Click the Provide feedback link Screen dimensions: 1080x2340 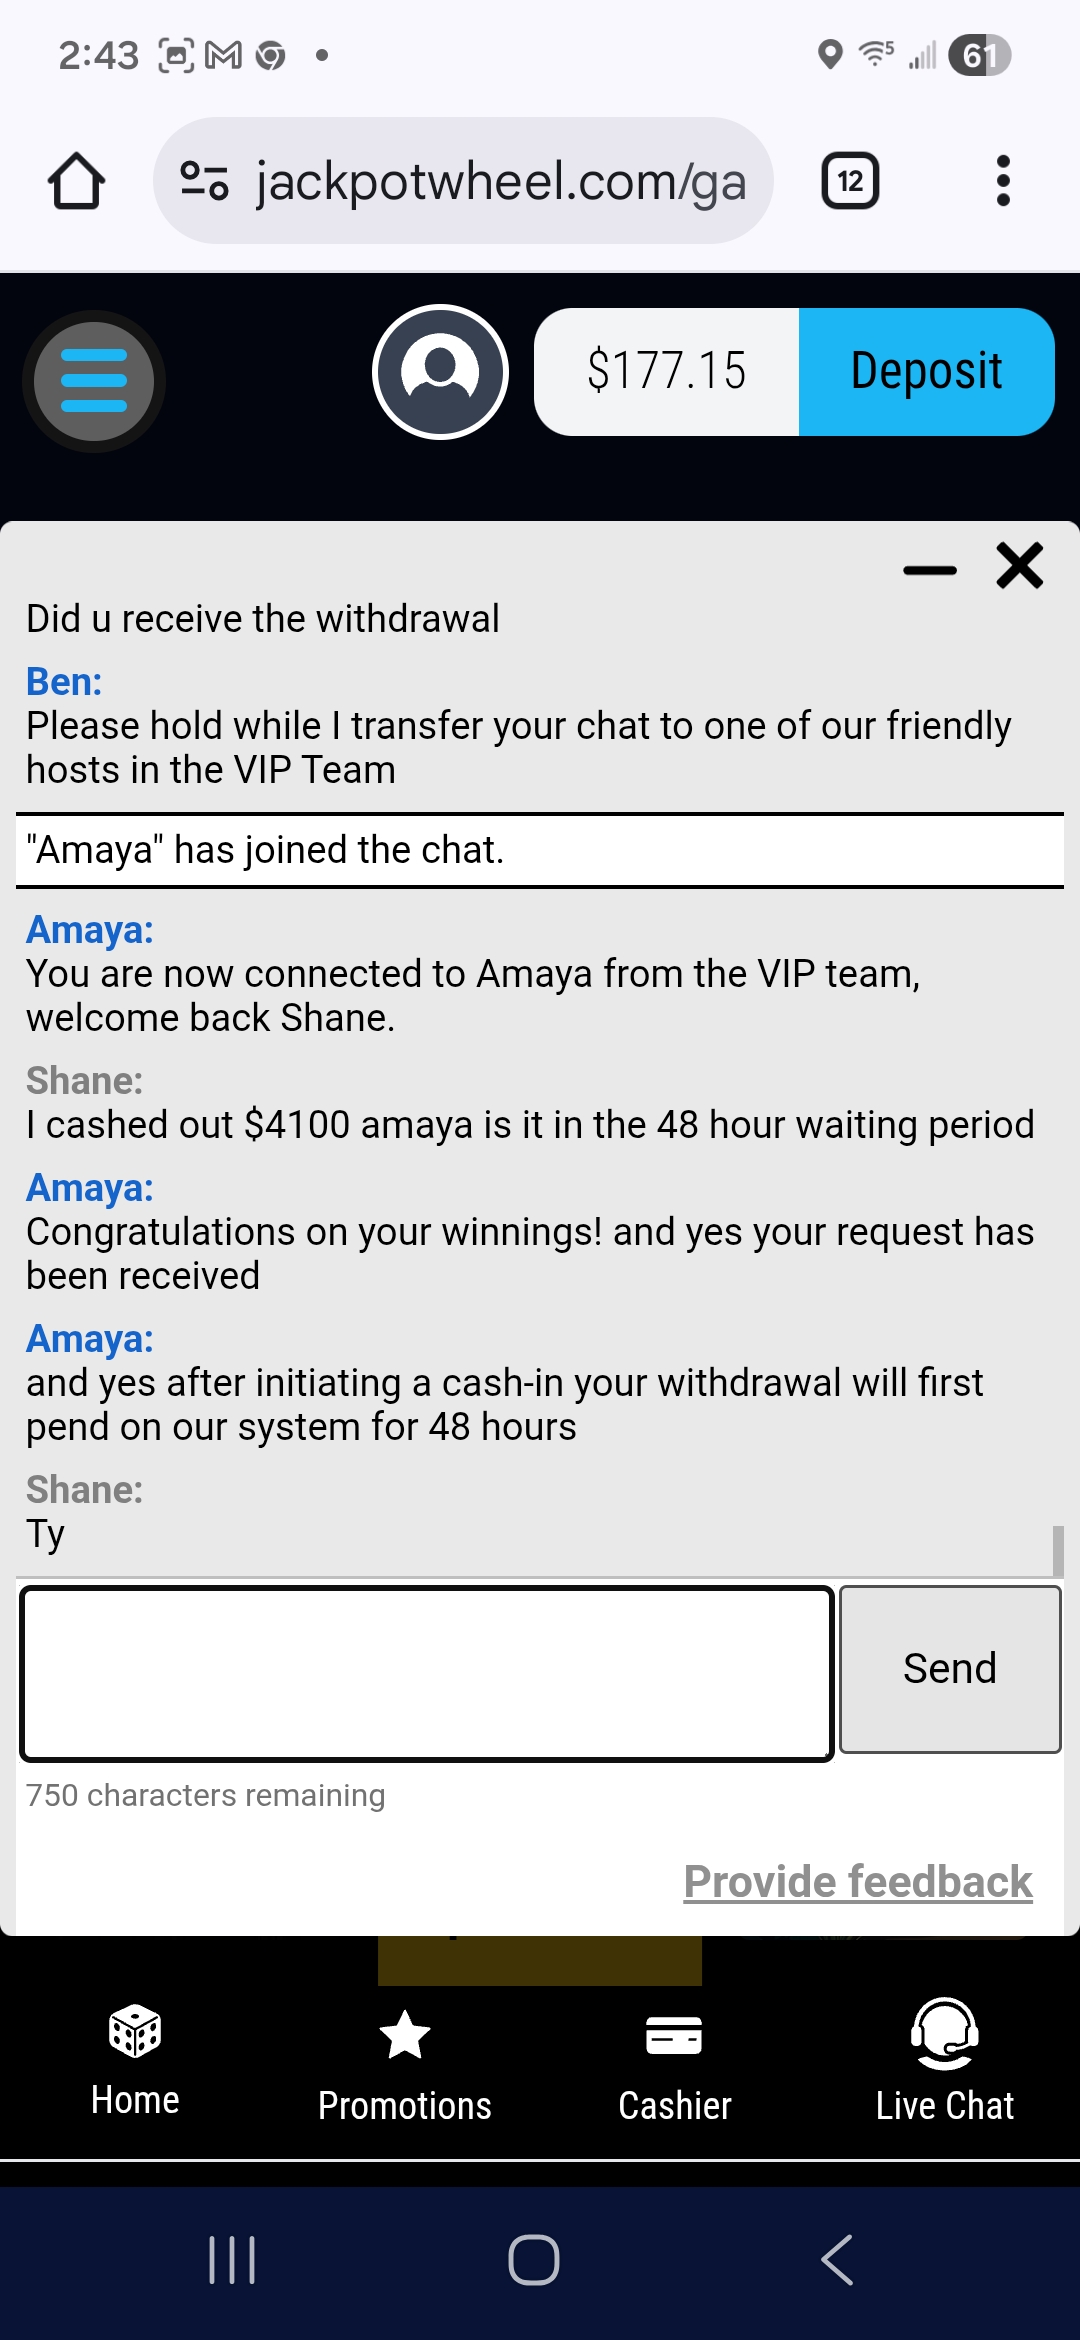click(x=857, y=1882)
